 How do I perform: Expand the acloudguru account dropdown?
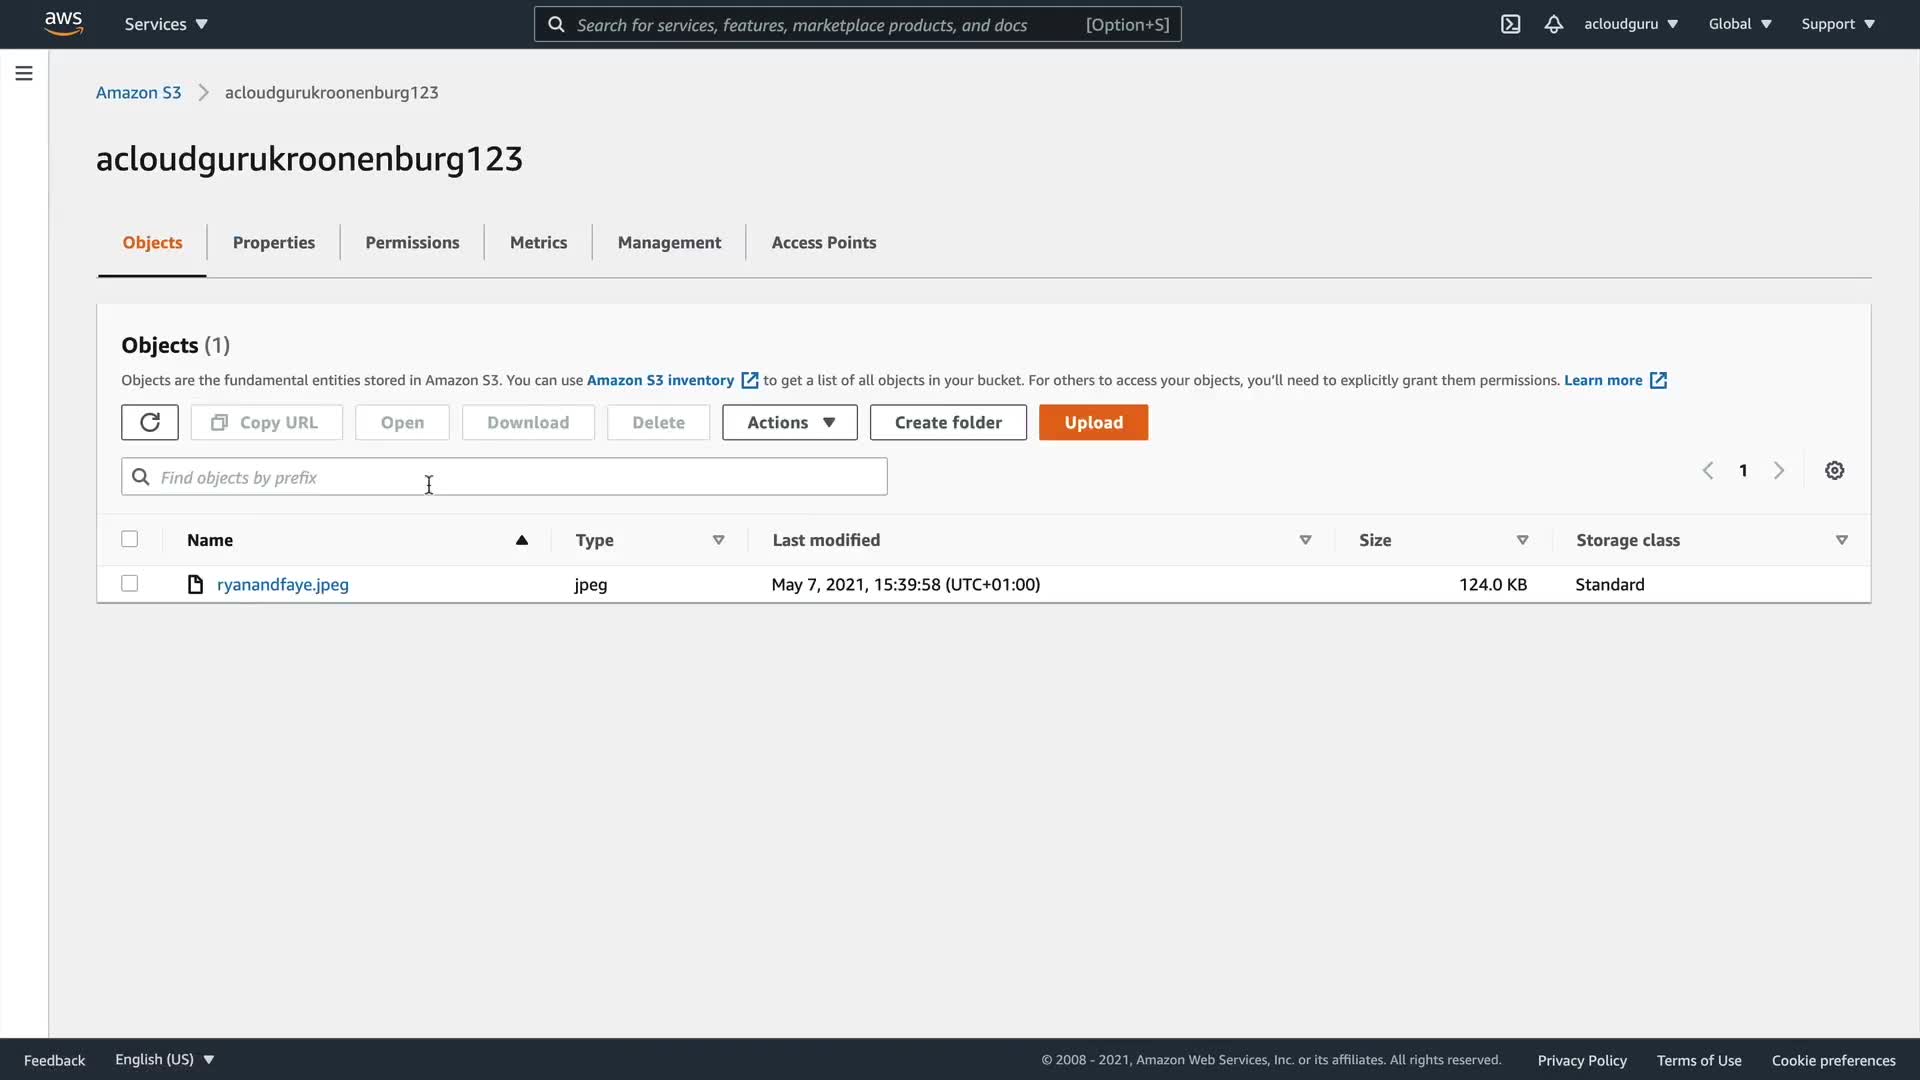(1630, 24)
